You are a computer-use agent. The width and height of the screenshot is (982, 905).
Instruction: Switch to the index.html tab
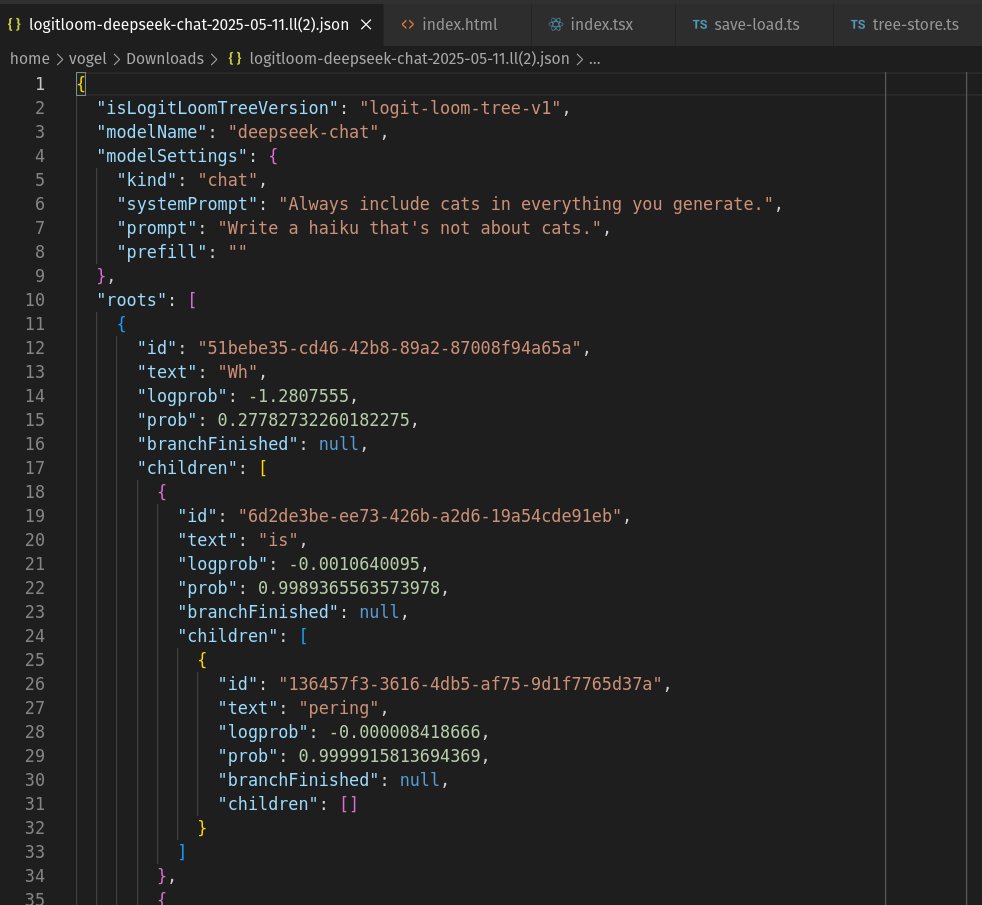click(459, 24)
